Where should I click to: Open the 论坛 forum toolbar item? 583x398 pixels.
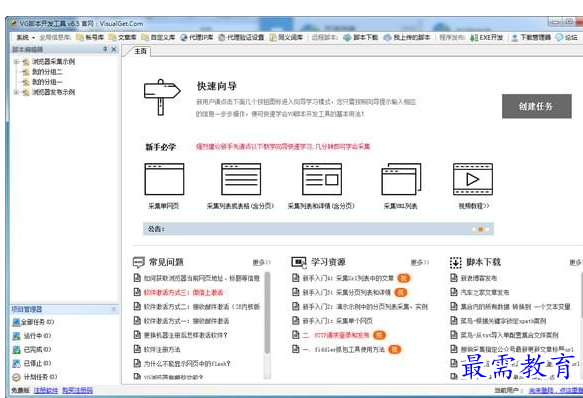click(567, 37)
